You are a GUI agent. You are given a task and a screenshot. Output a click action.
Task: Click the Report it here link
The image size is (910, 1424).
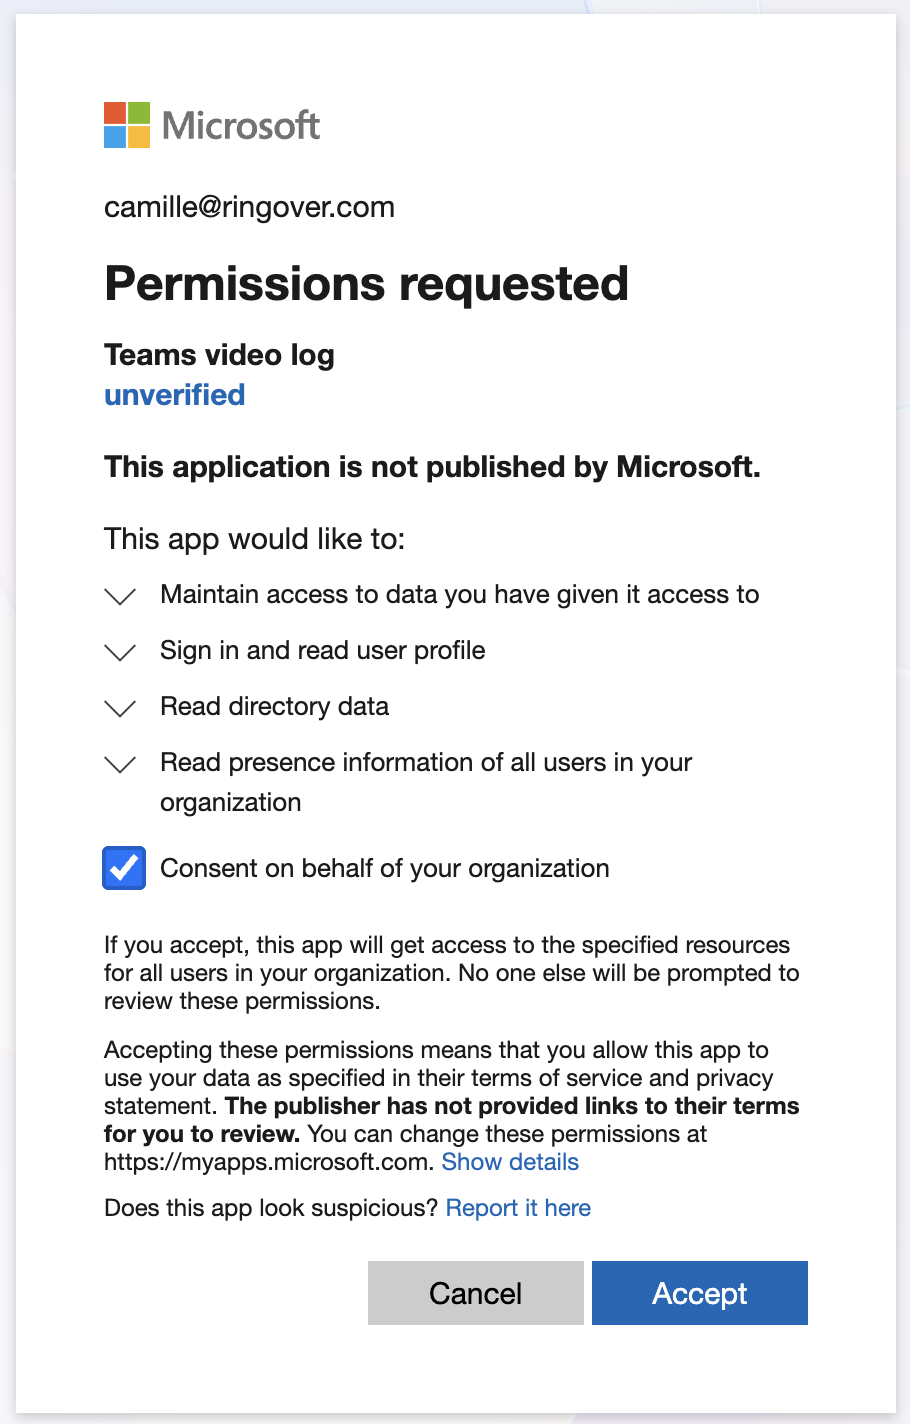[518, 1208]
